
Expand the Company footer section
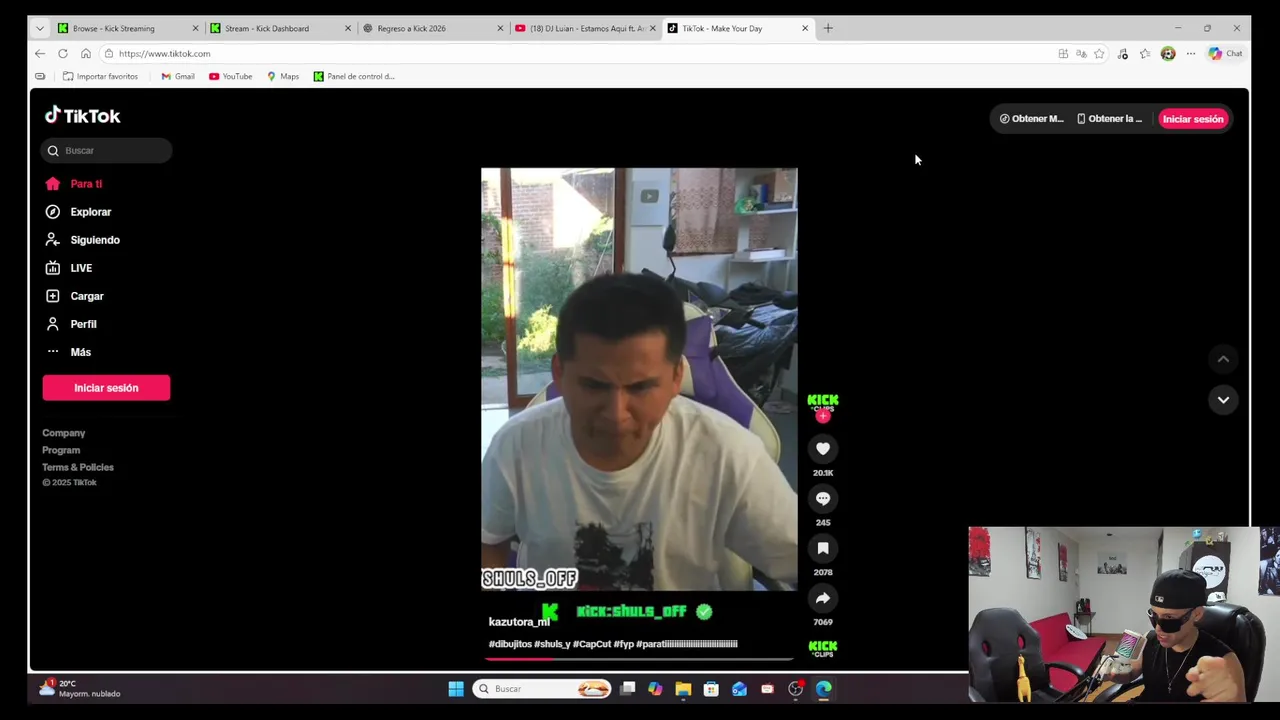pos(63,433)
